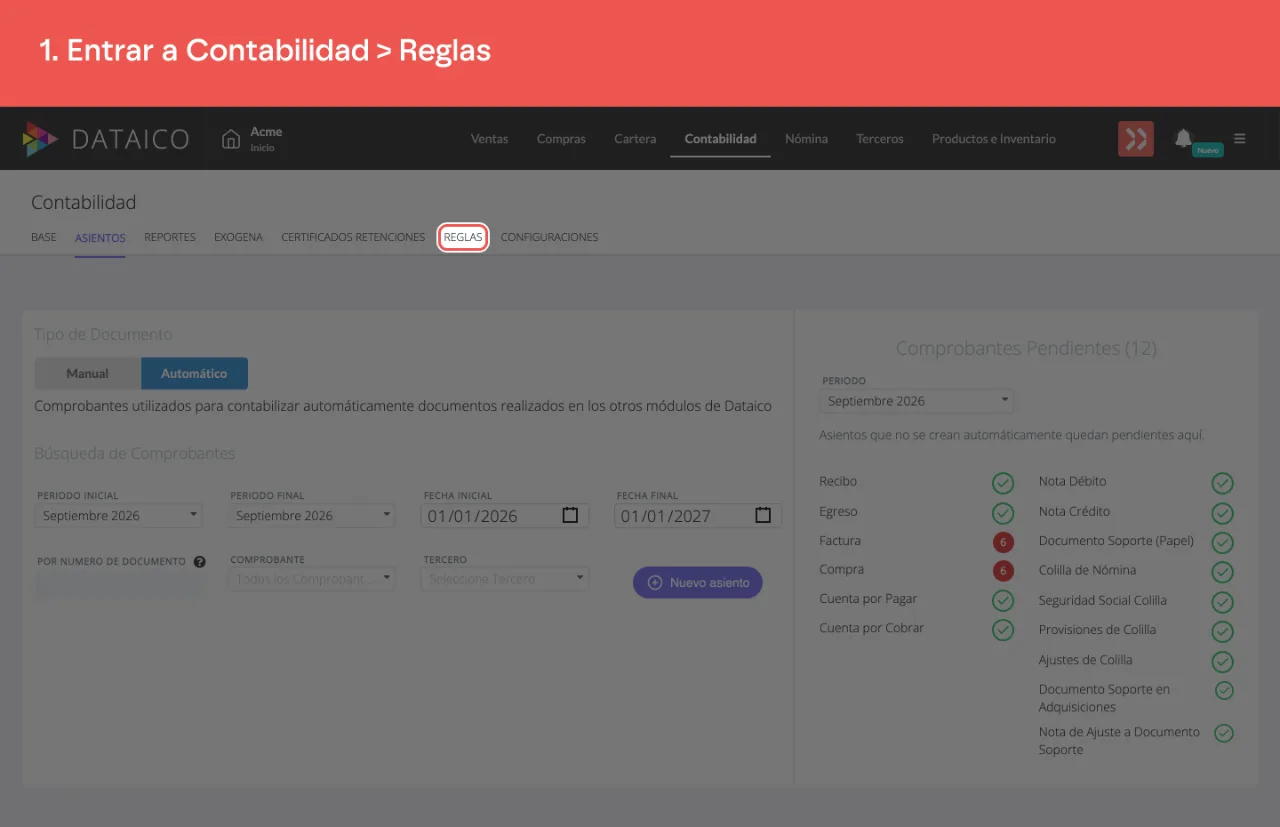Click the green check next to Egreso

(1003, 513)
